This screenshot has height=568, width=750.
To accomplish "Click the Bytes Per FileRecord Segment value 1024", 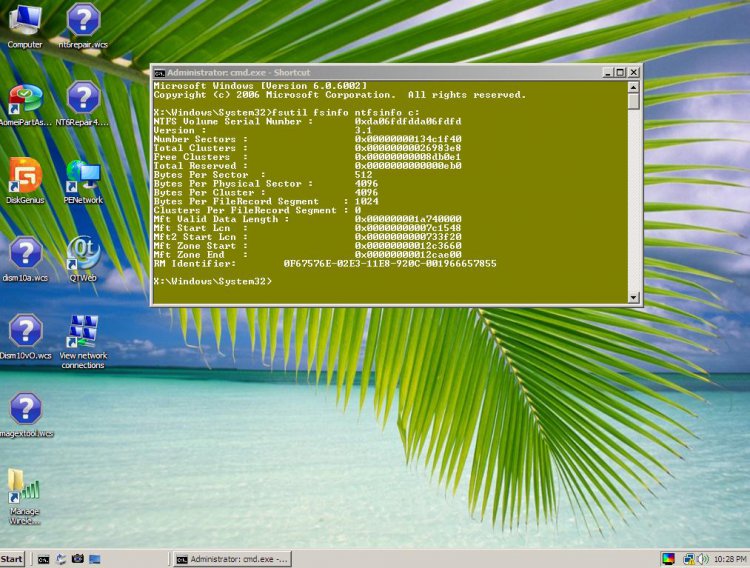I will pyautogui.click(x=366, y=201).
